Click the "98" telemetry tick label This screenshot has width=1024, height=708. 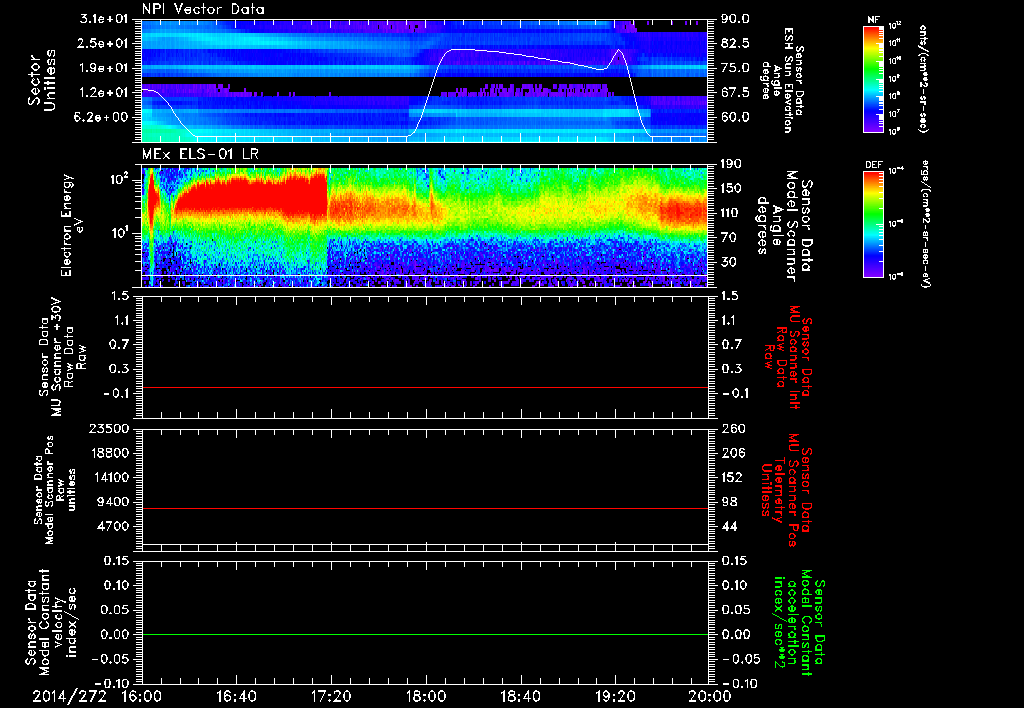point(729,502)
